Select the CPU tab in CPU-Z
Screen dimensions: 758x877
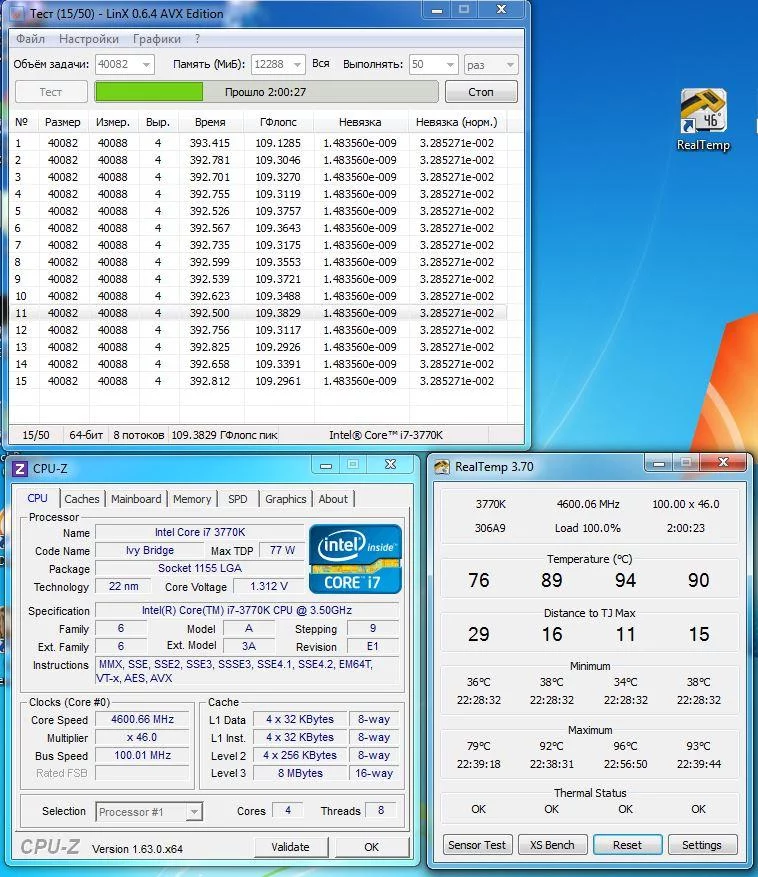point(37,498)
